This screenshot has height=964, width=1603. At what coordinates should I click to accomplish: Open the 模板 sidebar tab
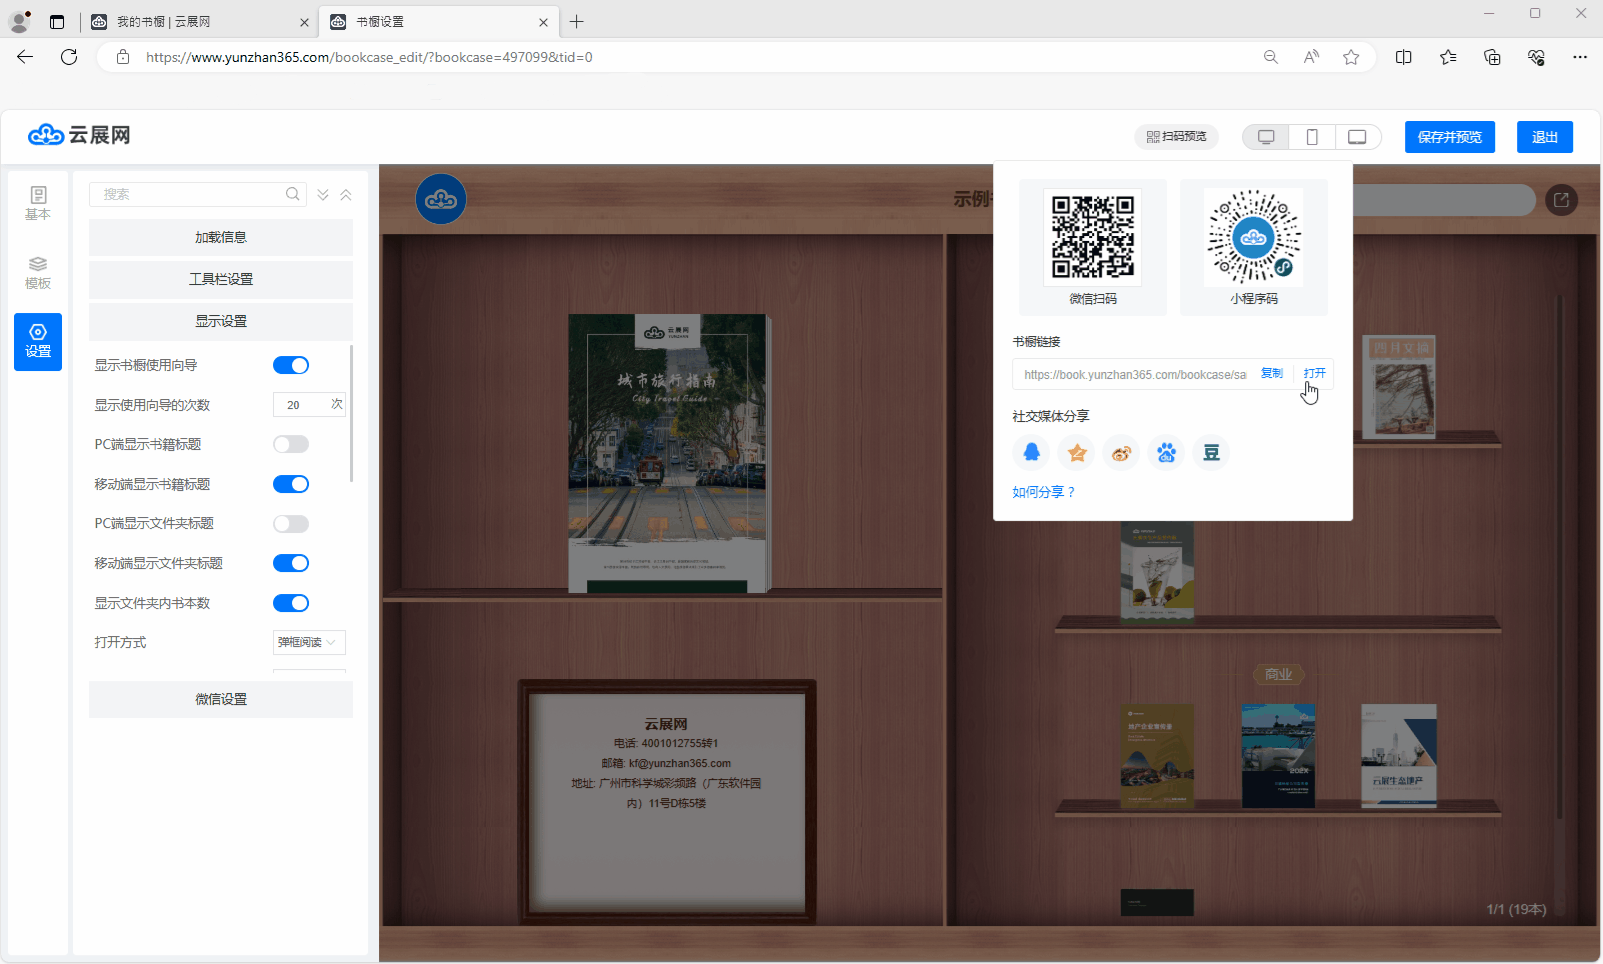38,272
